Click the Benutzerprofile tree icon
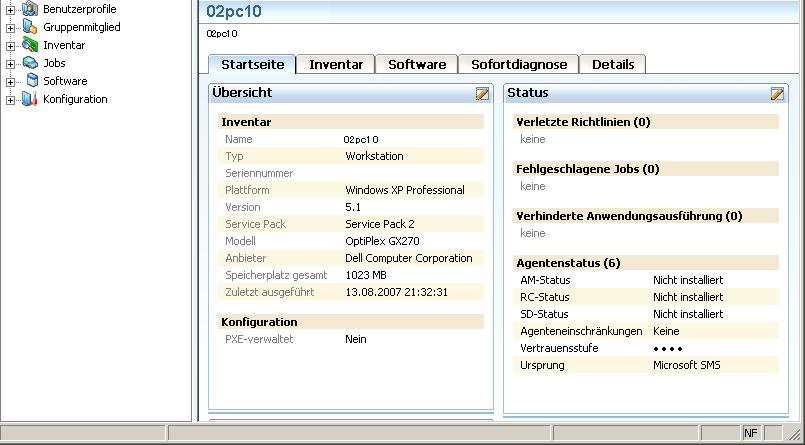 point(30,9)
